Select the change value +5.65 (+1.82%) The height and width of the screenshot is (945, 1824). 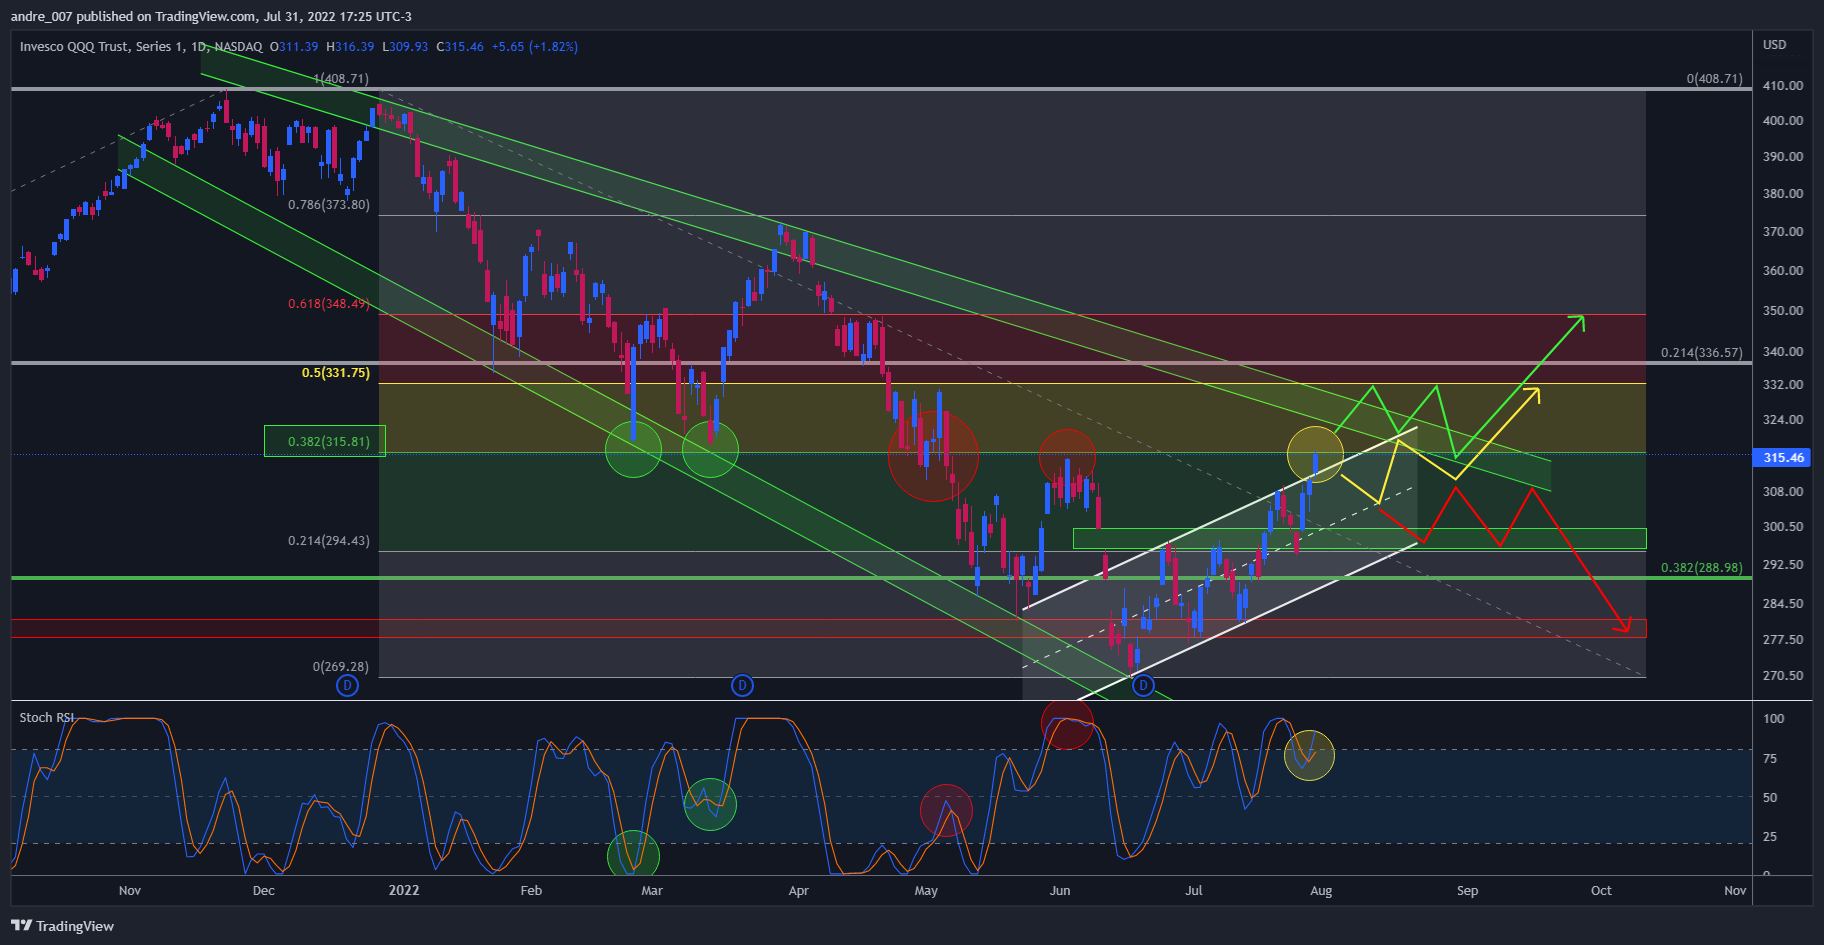[x=535, y=47]
